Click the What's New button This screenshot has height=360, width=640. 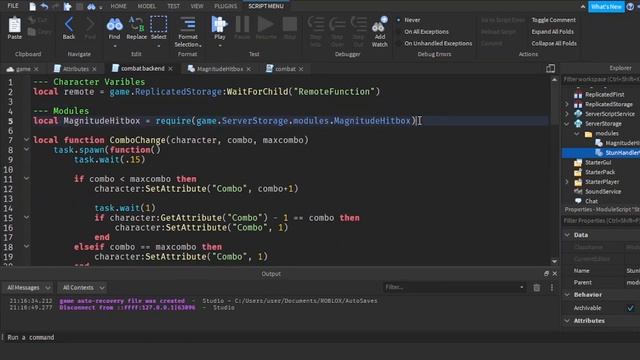click(x=606, y=7)
